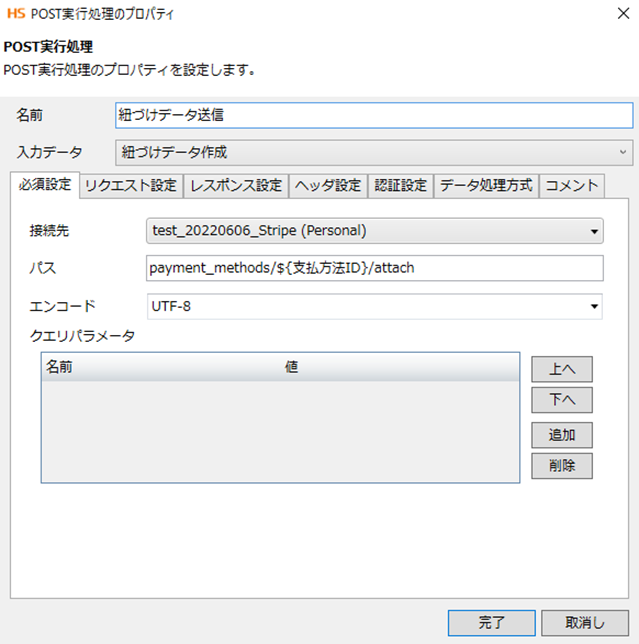Open the 入力データ dropdown
Viewport: 639px width, 644px height.
point(373,153)
